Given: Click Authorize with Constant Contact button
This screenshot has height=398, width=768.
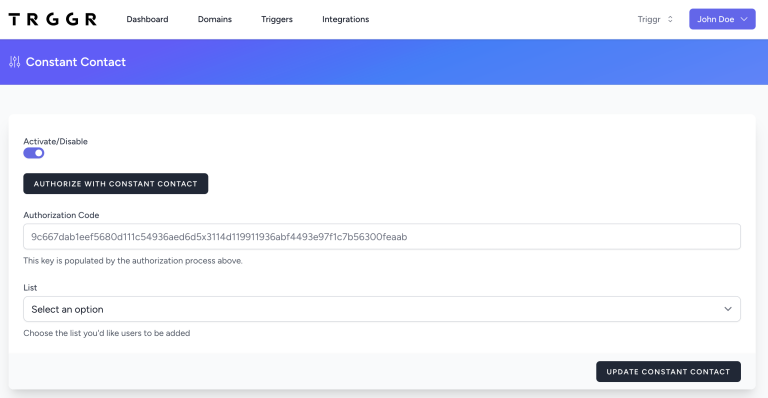Looking at the screenshot, I should click(x=116, y=184).
